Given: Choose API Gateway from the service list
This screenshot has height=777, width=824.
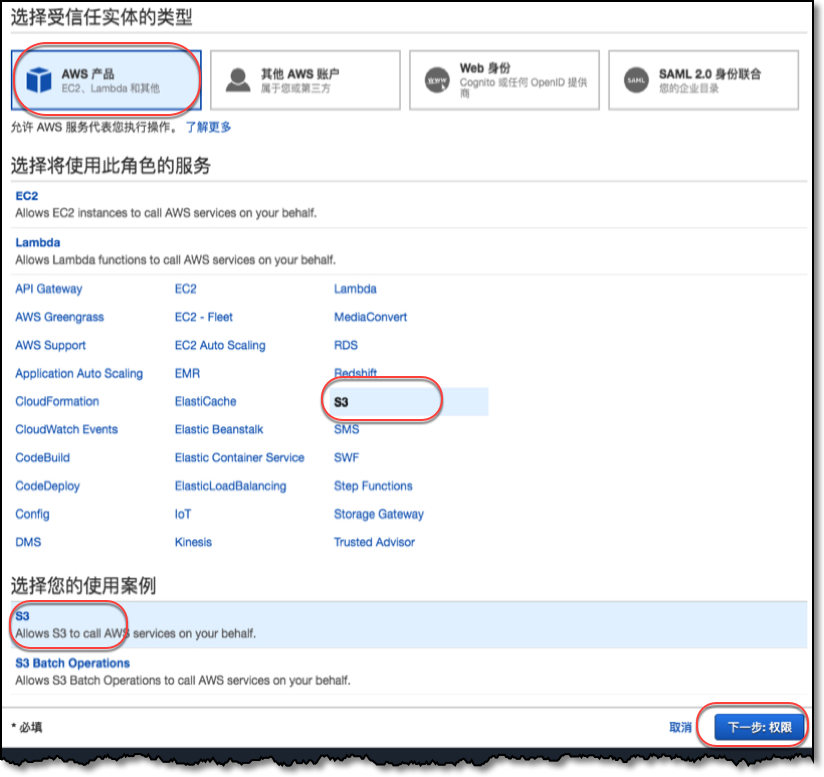Looking at the screenshot, I should pyautogui.click(x=49, y=289).
